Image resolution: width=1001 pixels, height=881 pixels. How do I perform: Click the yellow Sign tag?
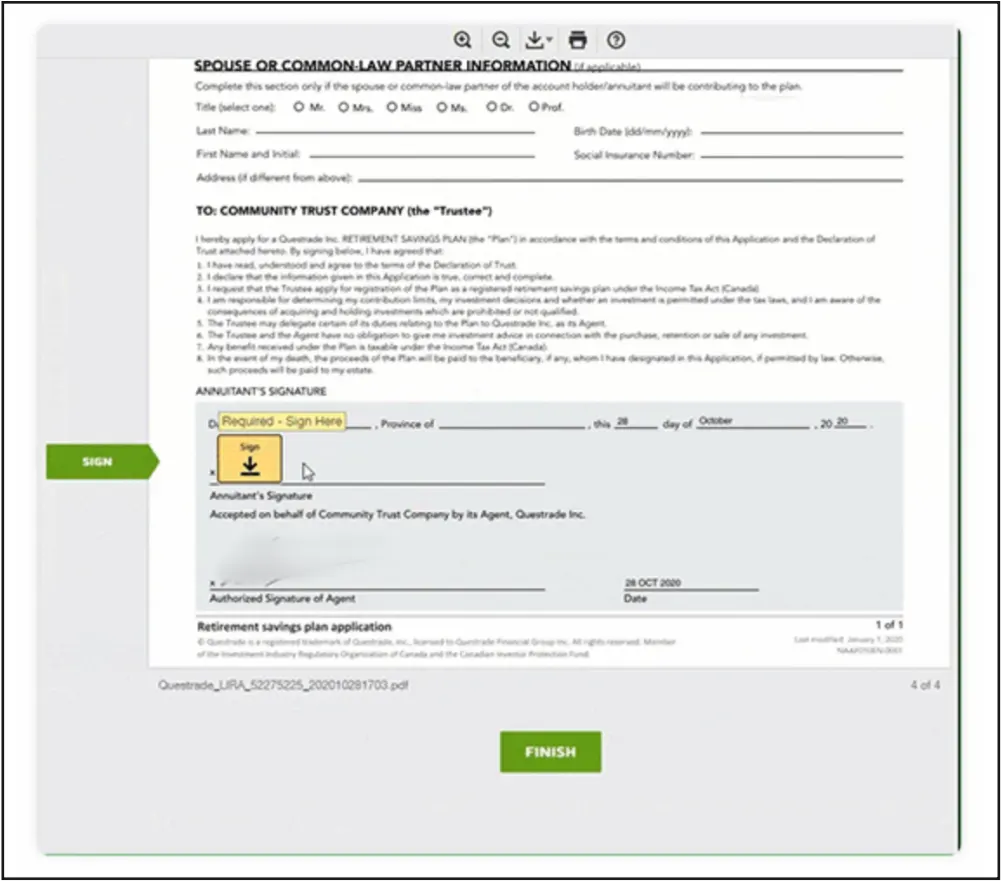tap(250, 459)
